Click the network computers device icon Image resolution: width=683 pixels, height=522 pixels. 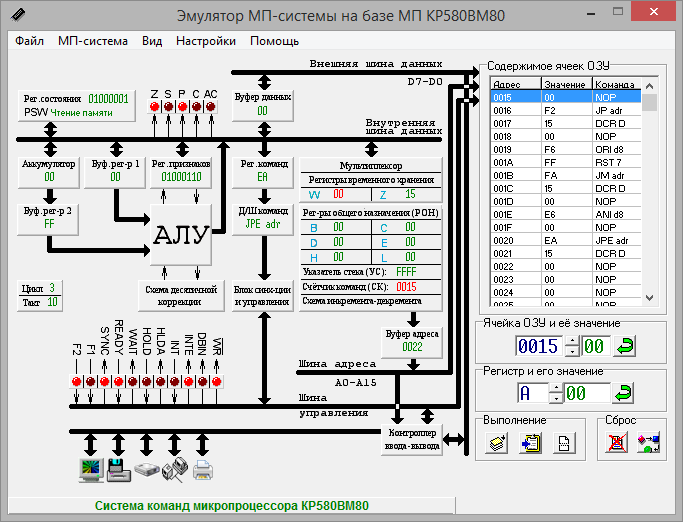coord(175,470)
